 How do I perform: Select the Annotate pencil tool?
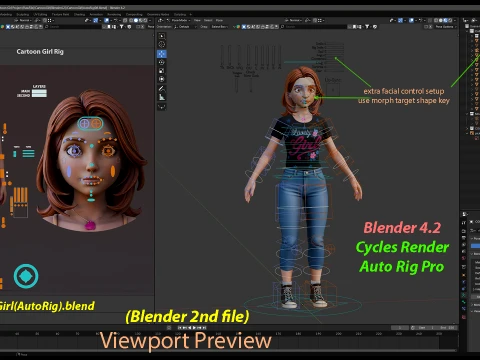pos(162,89)
